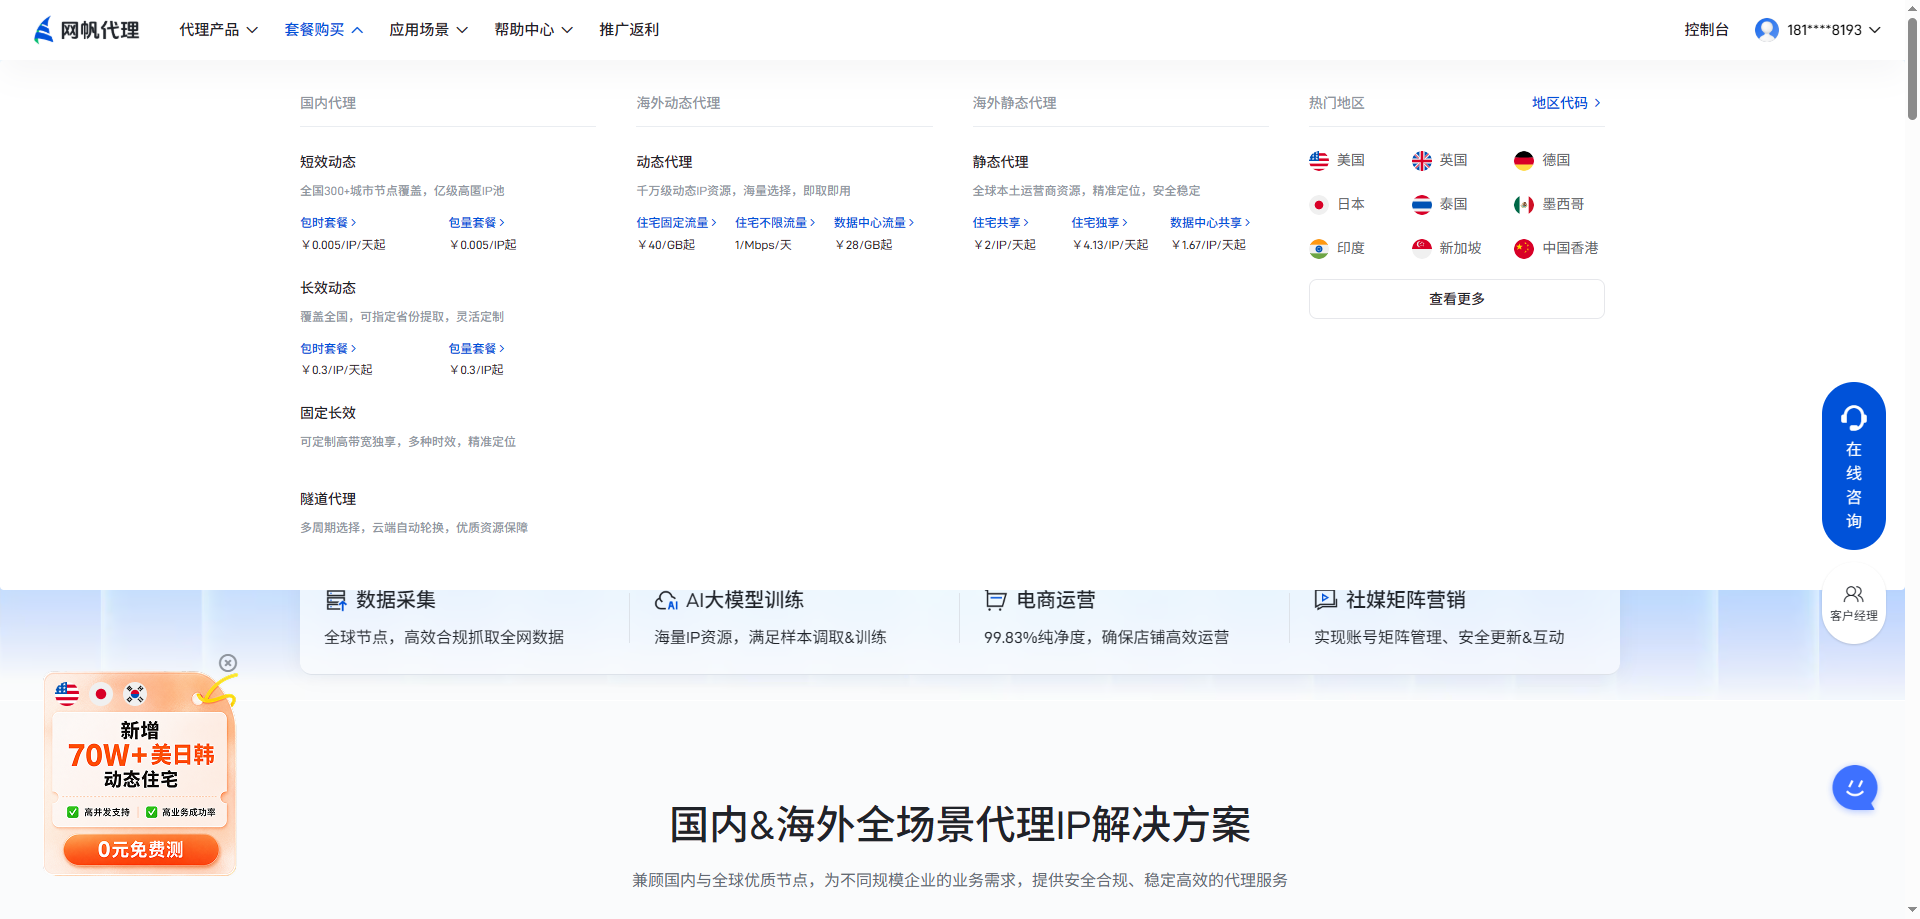Open 长效动态 proxy item
The height and width of the screenshot is (919, 1920).
328,288
